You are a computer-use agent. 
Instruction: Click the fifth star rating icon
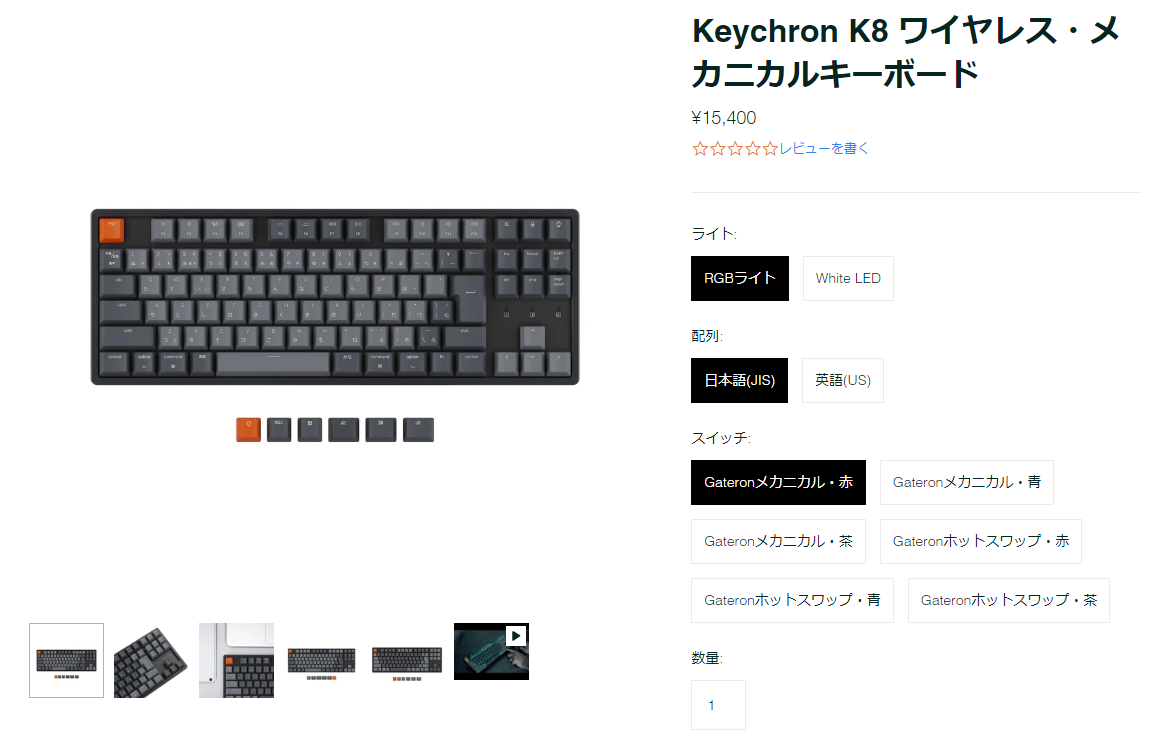coord(770,149)
